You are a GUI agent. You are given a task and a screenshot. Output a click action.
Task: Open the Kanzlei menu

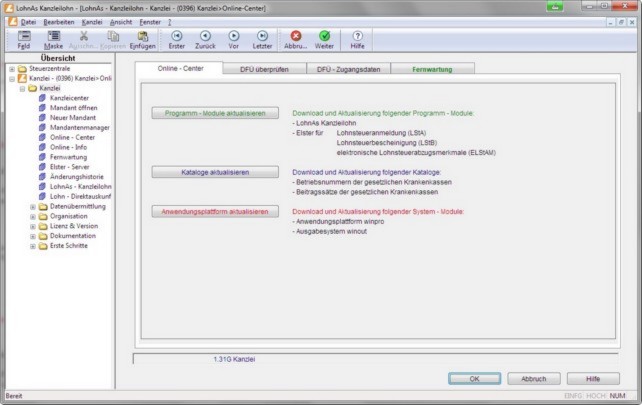pyautogui.click(x=92, y=22)
